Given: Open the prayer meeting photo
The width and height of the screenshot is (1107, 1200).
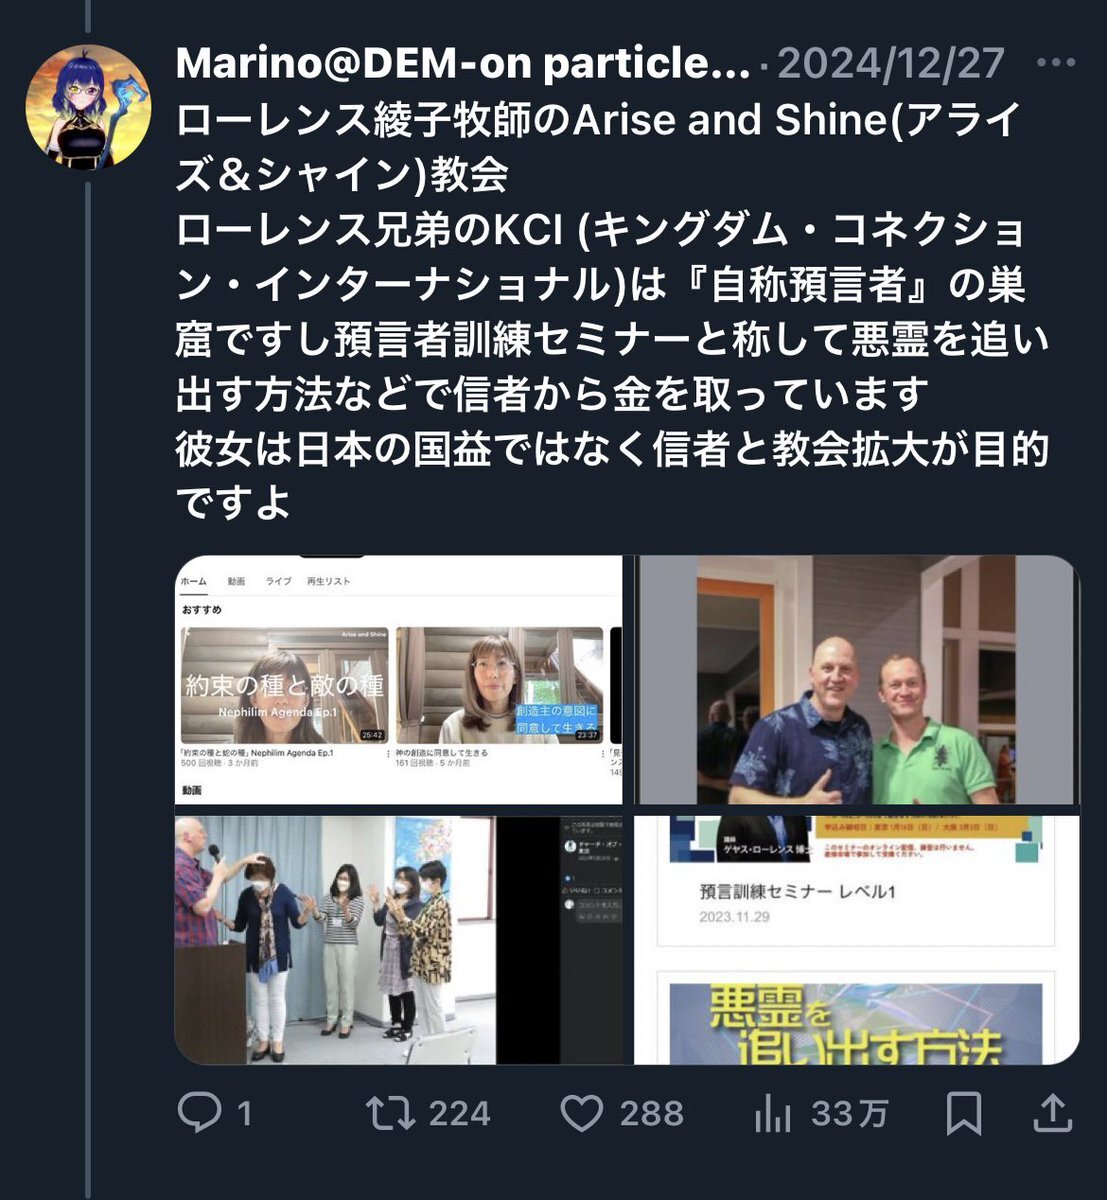Looking at the screenshot, I should pos(399,940).
